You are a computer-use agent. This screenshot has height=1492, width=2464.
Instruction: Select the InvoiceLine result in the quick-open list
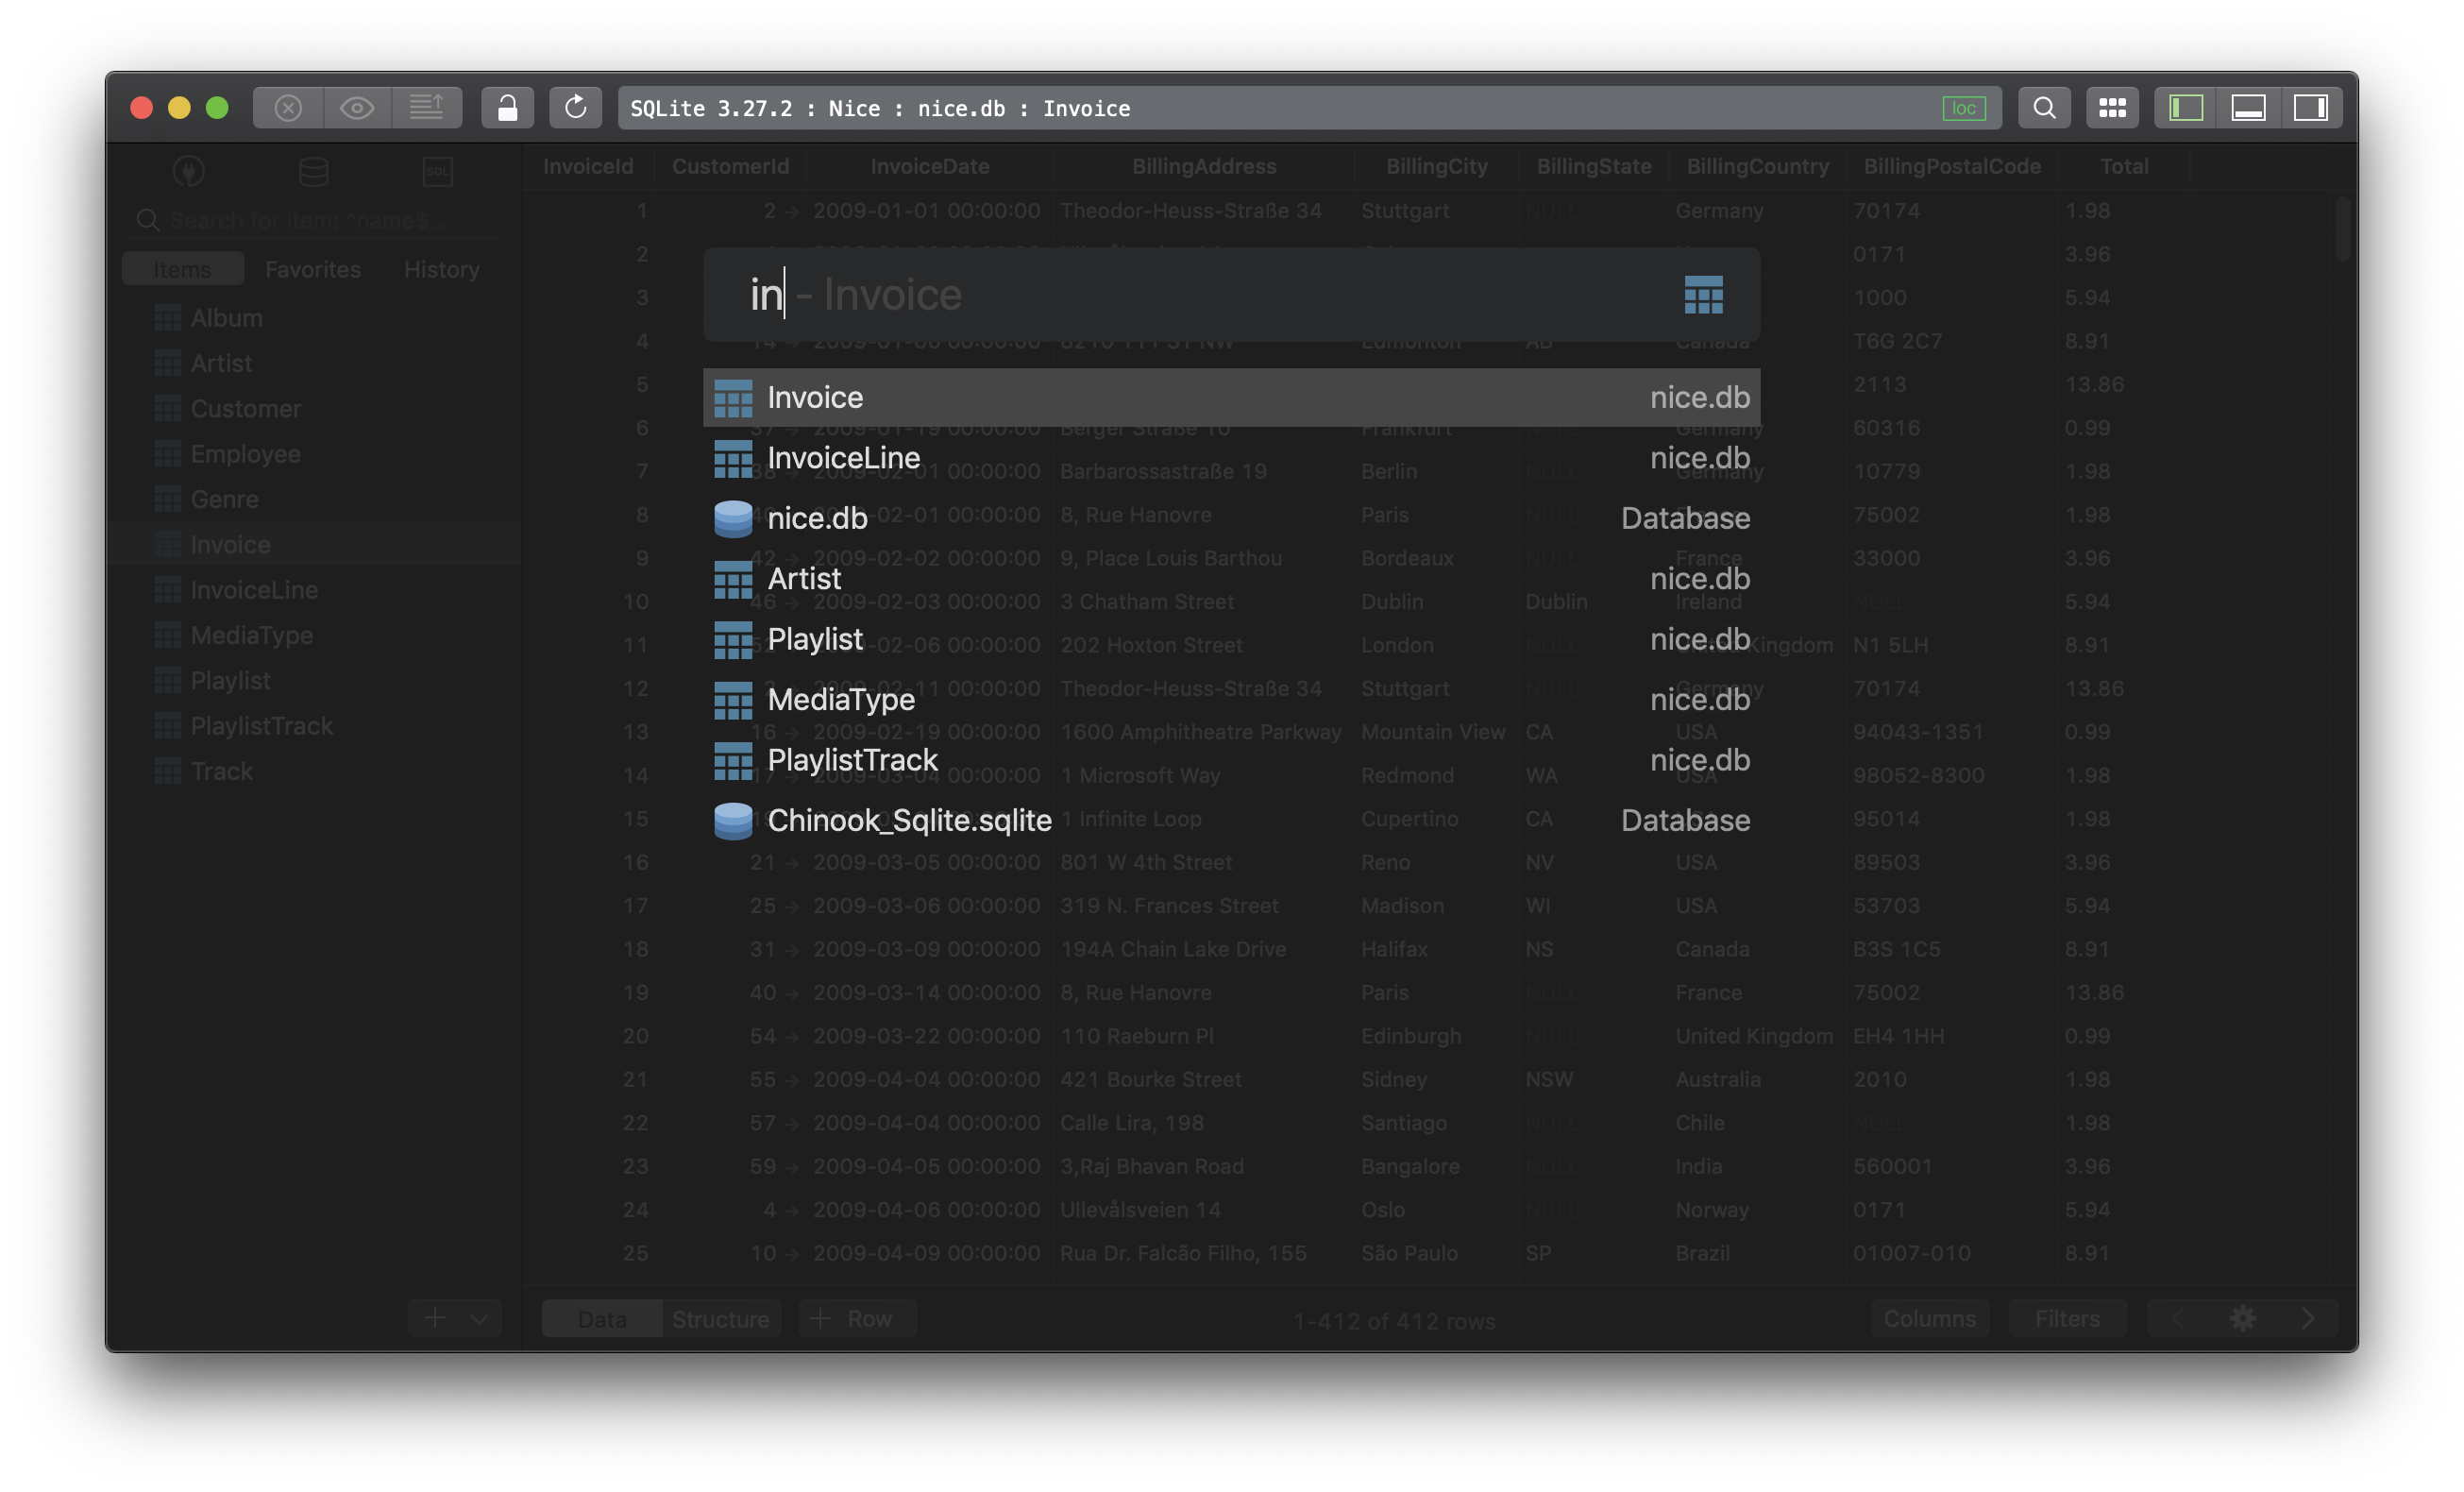[845, 458]
